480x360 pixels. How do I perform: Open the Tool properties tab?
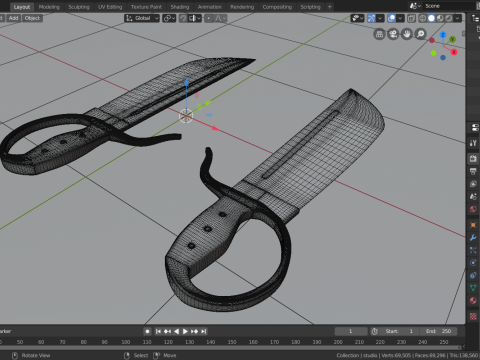[x=473, y=143]
